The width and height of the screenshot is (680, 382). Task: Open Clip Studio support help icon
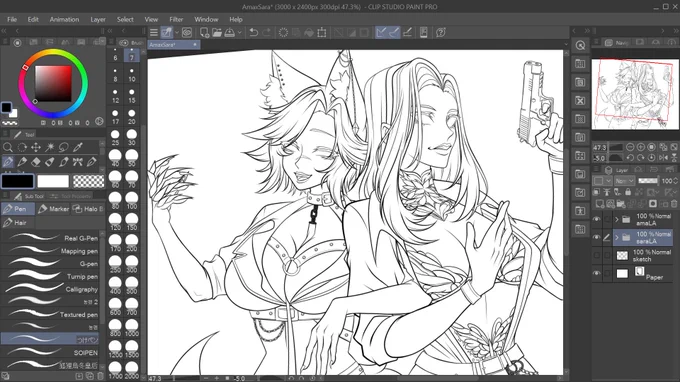tap(441, 33)
